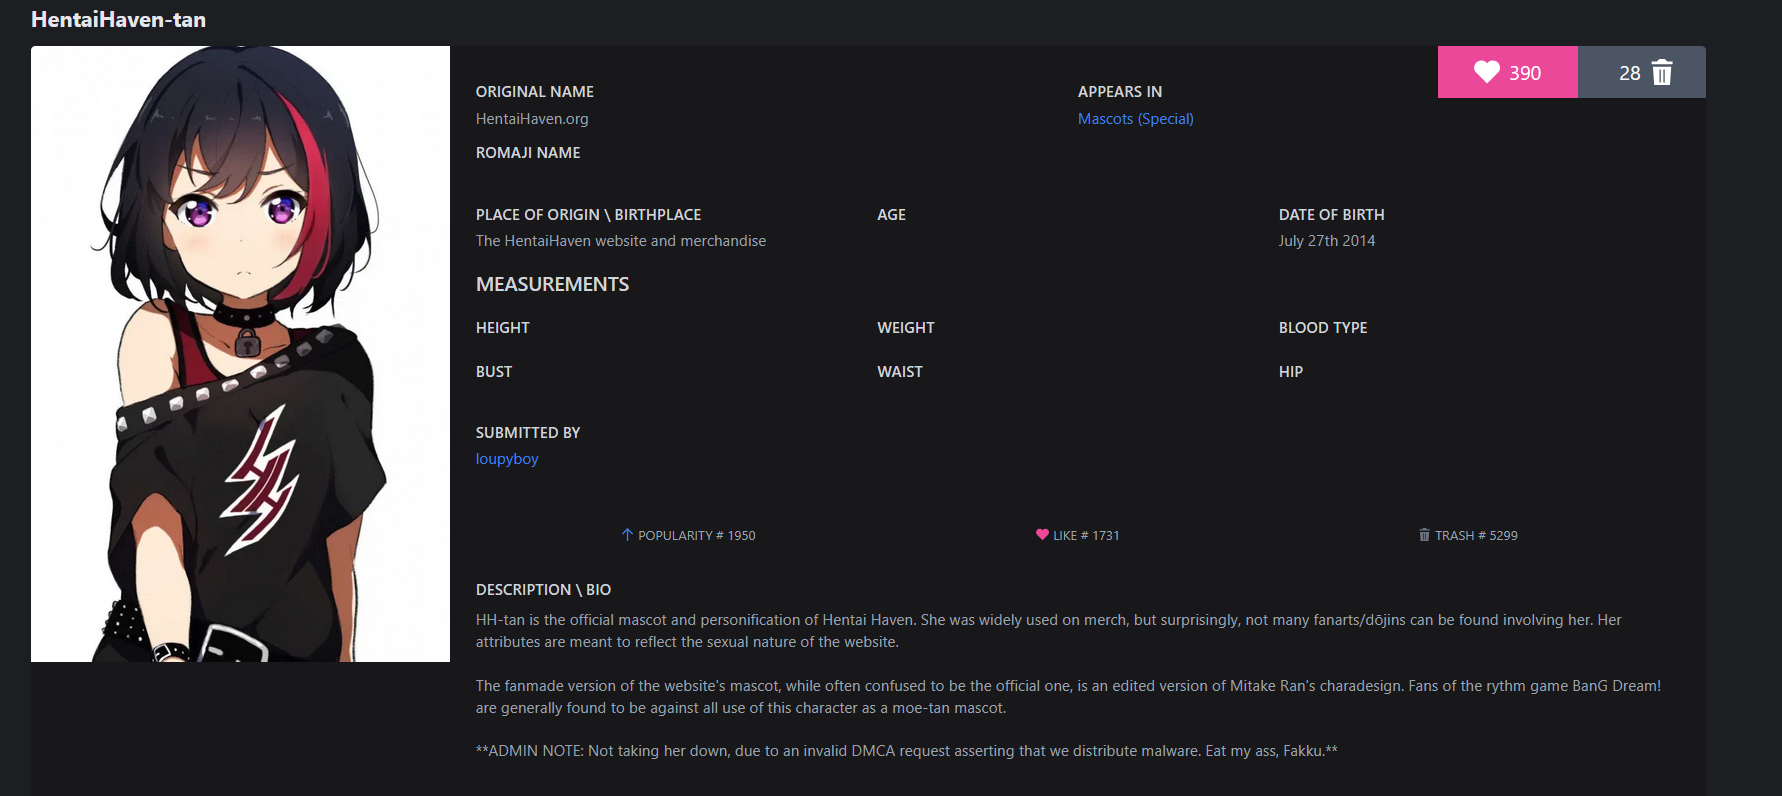Click the HEIGHT label
Image resolution: width=1782 pixels, height=796 pixels.
503,328
